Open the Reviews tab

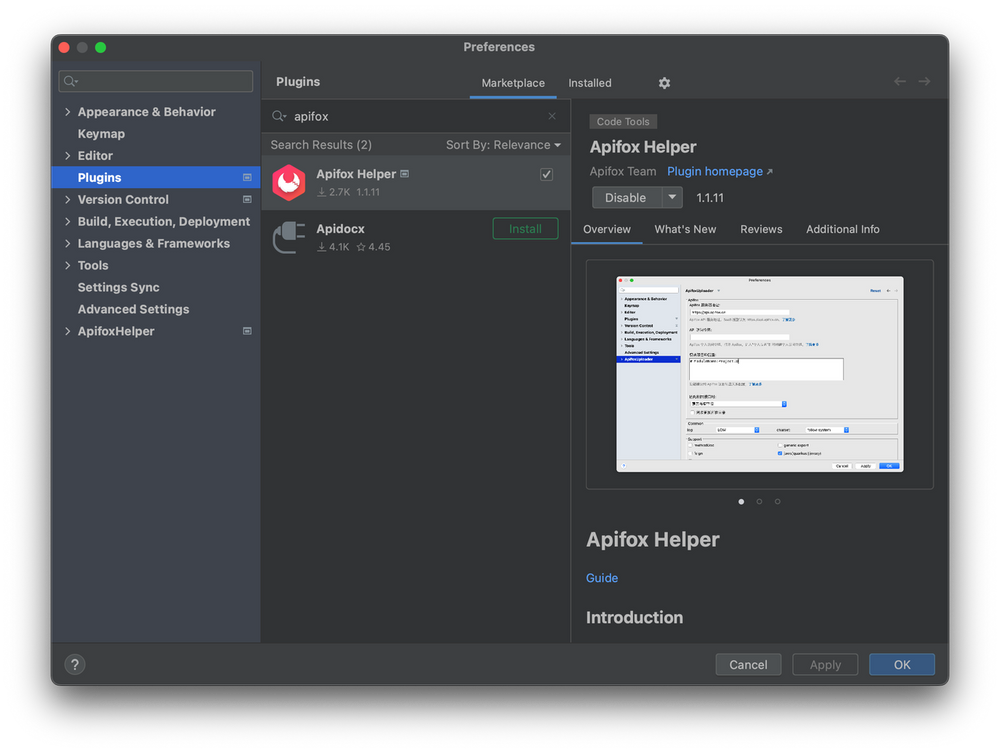click(761, 229)
